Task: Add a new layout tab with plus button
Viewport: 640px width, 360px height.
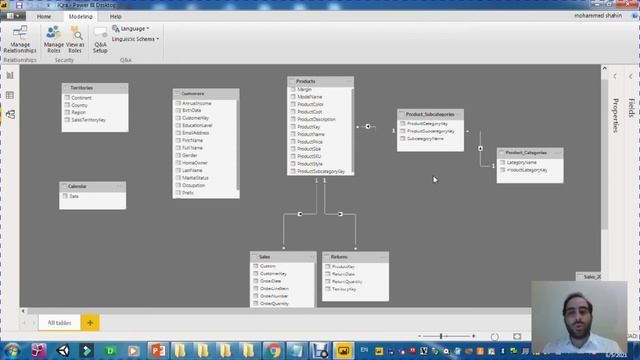Action: coord(90,323)
